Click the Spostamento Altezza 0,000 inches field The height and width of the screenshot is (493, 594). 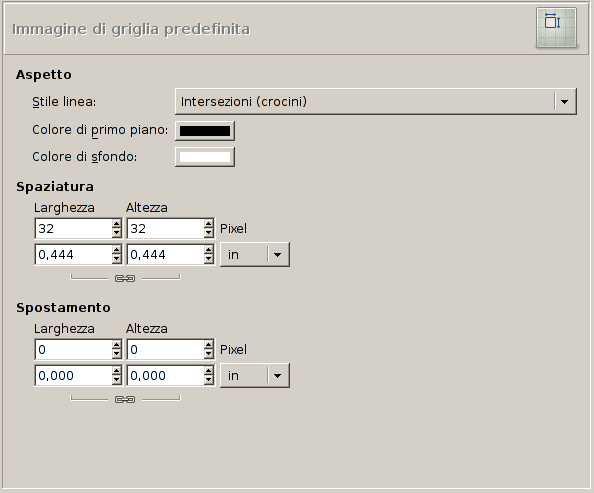coord(165,376)
